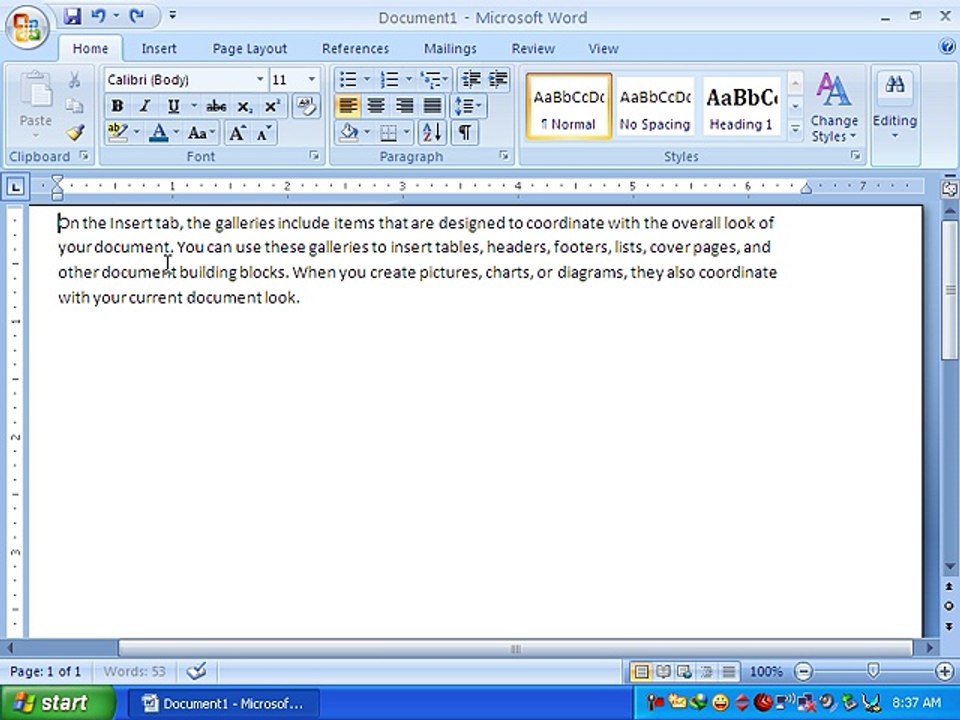Apply the Heading 1 style
The image size is (960, 720).
tap(741, 107)
